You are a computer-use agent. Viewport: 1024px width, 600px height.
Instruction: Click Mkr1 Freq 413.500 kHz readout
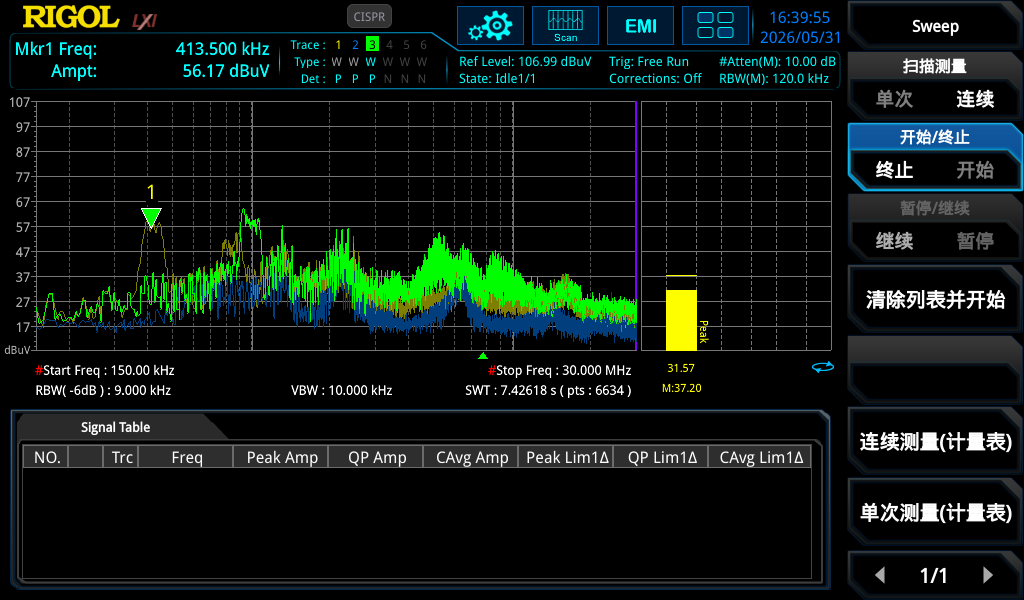(142, 49)
